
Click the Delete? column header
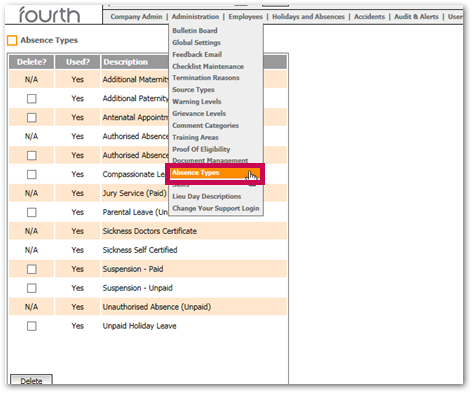[x=31, y=62]
